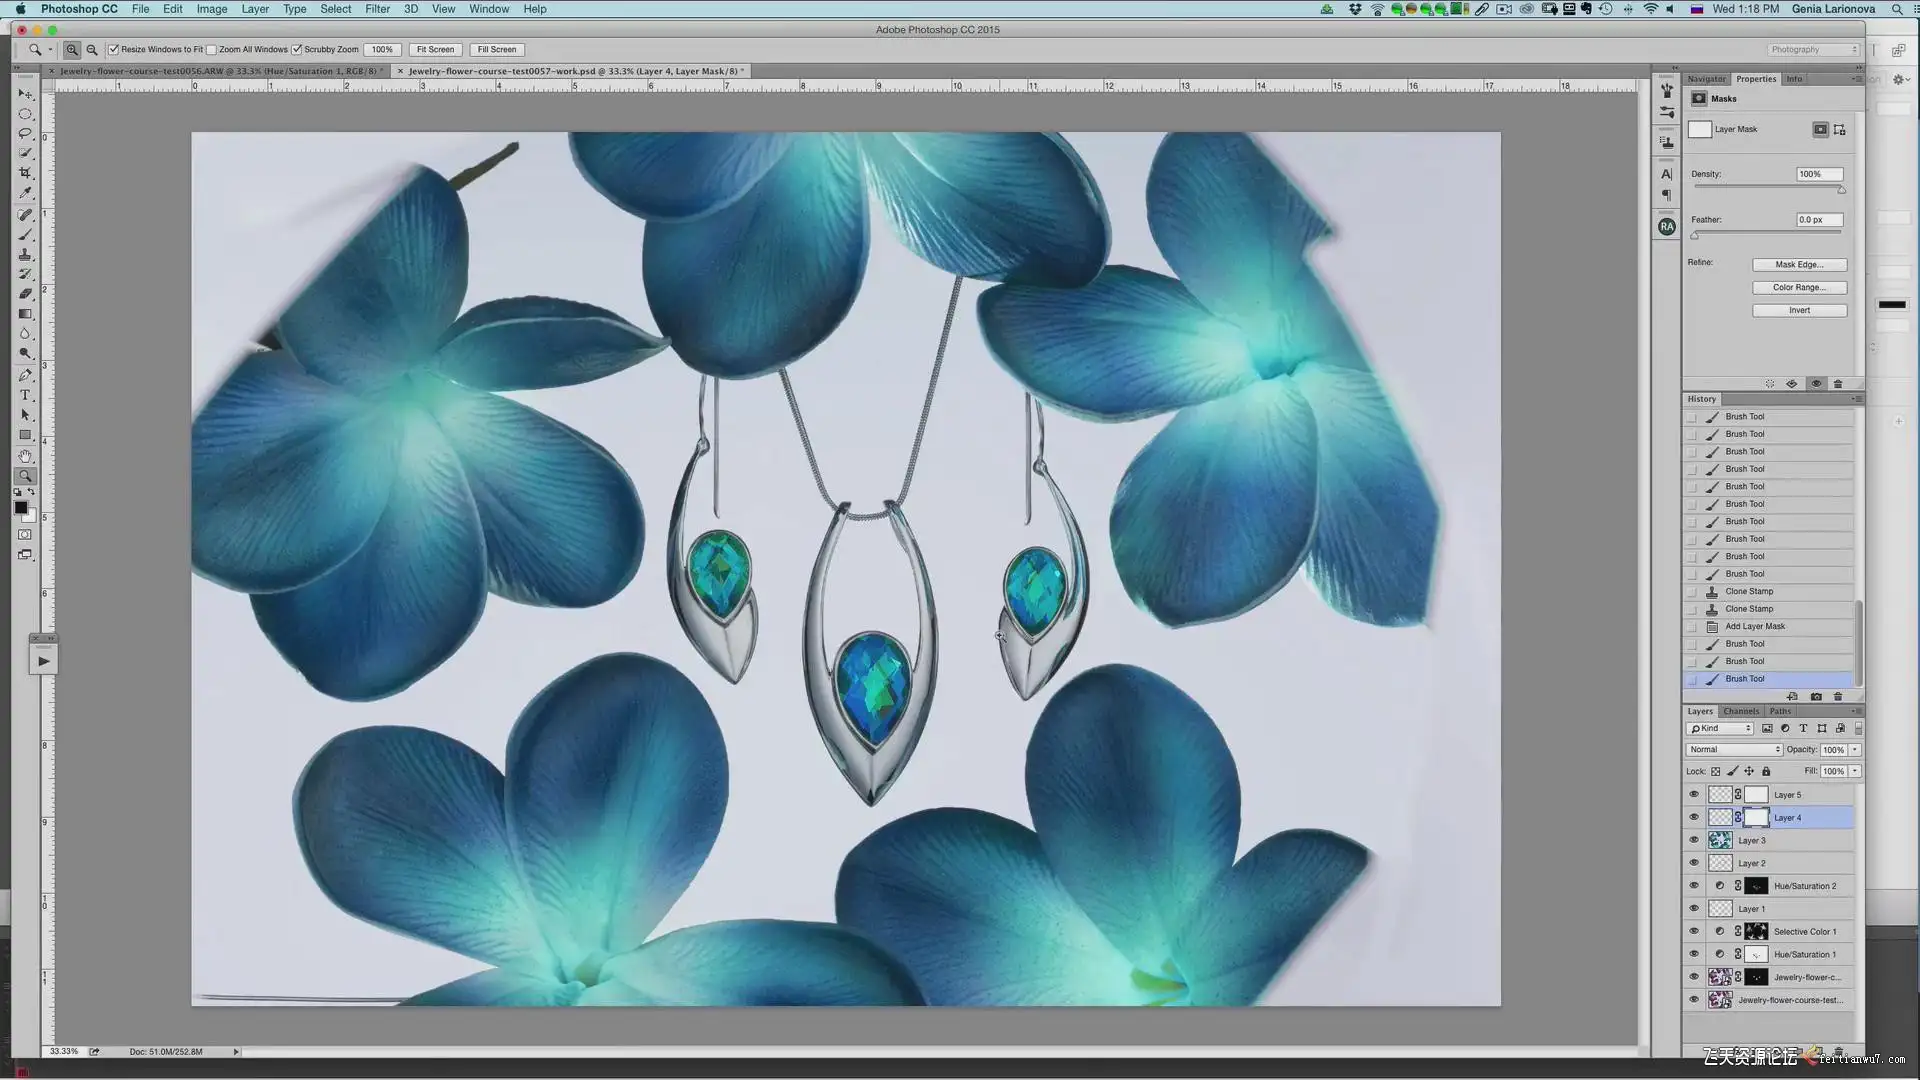Open the Normal blend mode dropdown
1920x1080 pixels.
1734,749
